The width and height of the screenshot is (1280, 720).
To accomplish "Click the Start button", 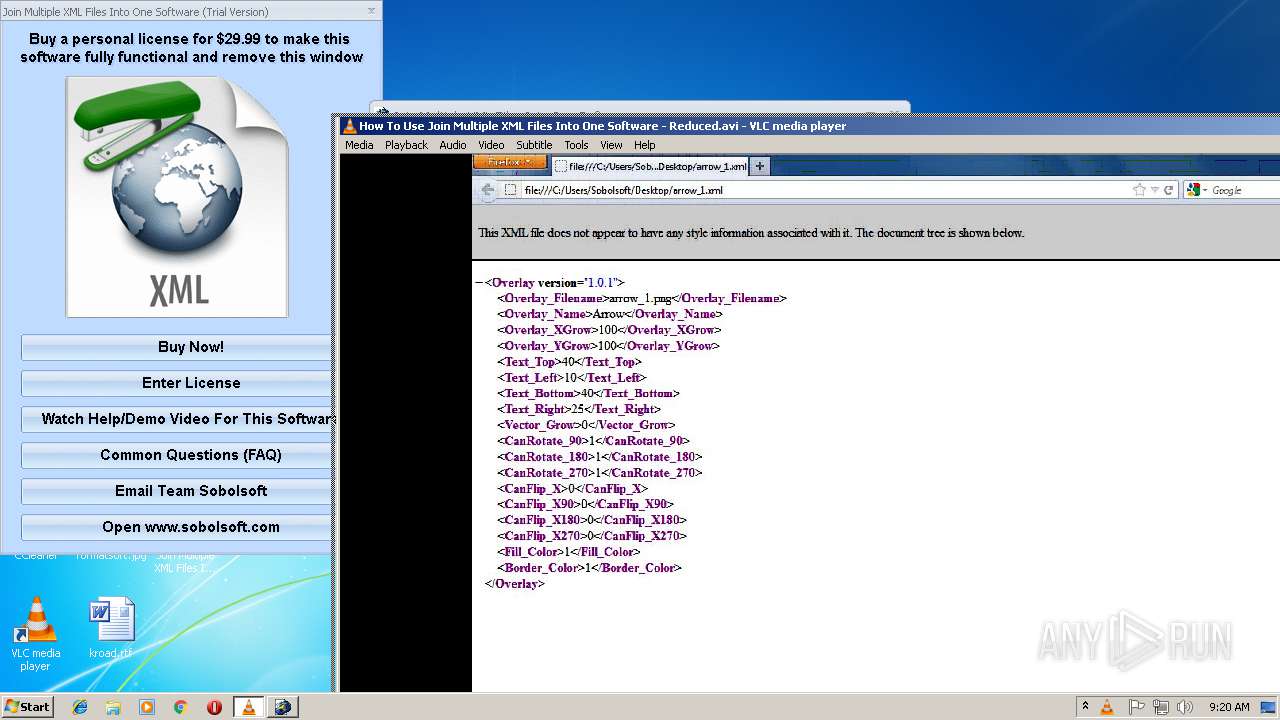I will [27, 706].
